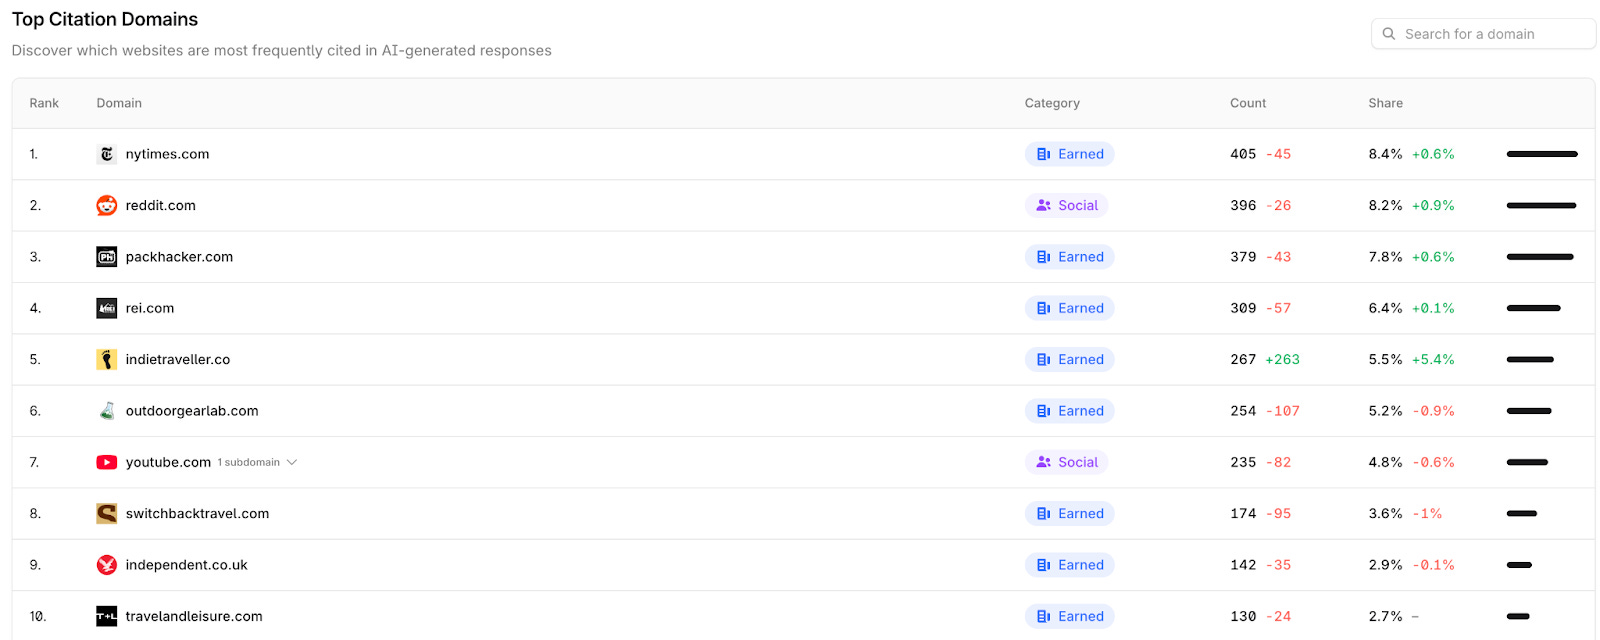Click the Earned badge for packhacker.com

point(1070,257)
